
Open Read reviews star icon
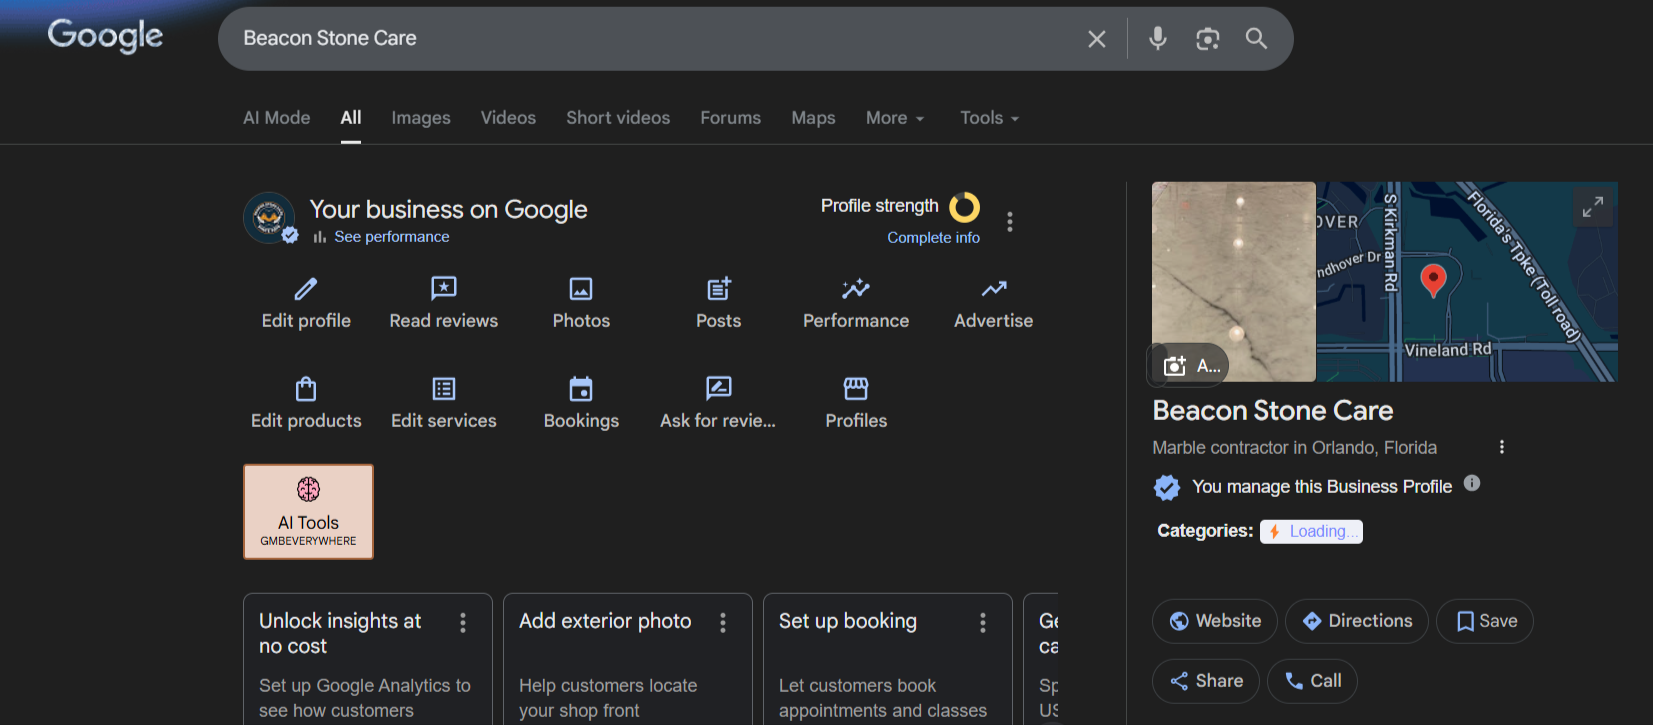443,290
